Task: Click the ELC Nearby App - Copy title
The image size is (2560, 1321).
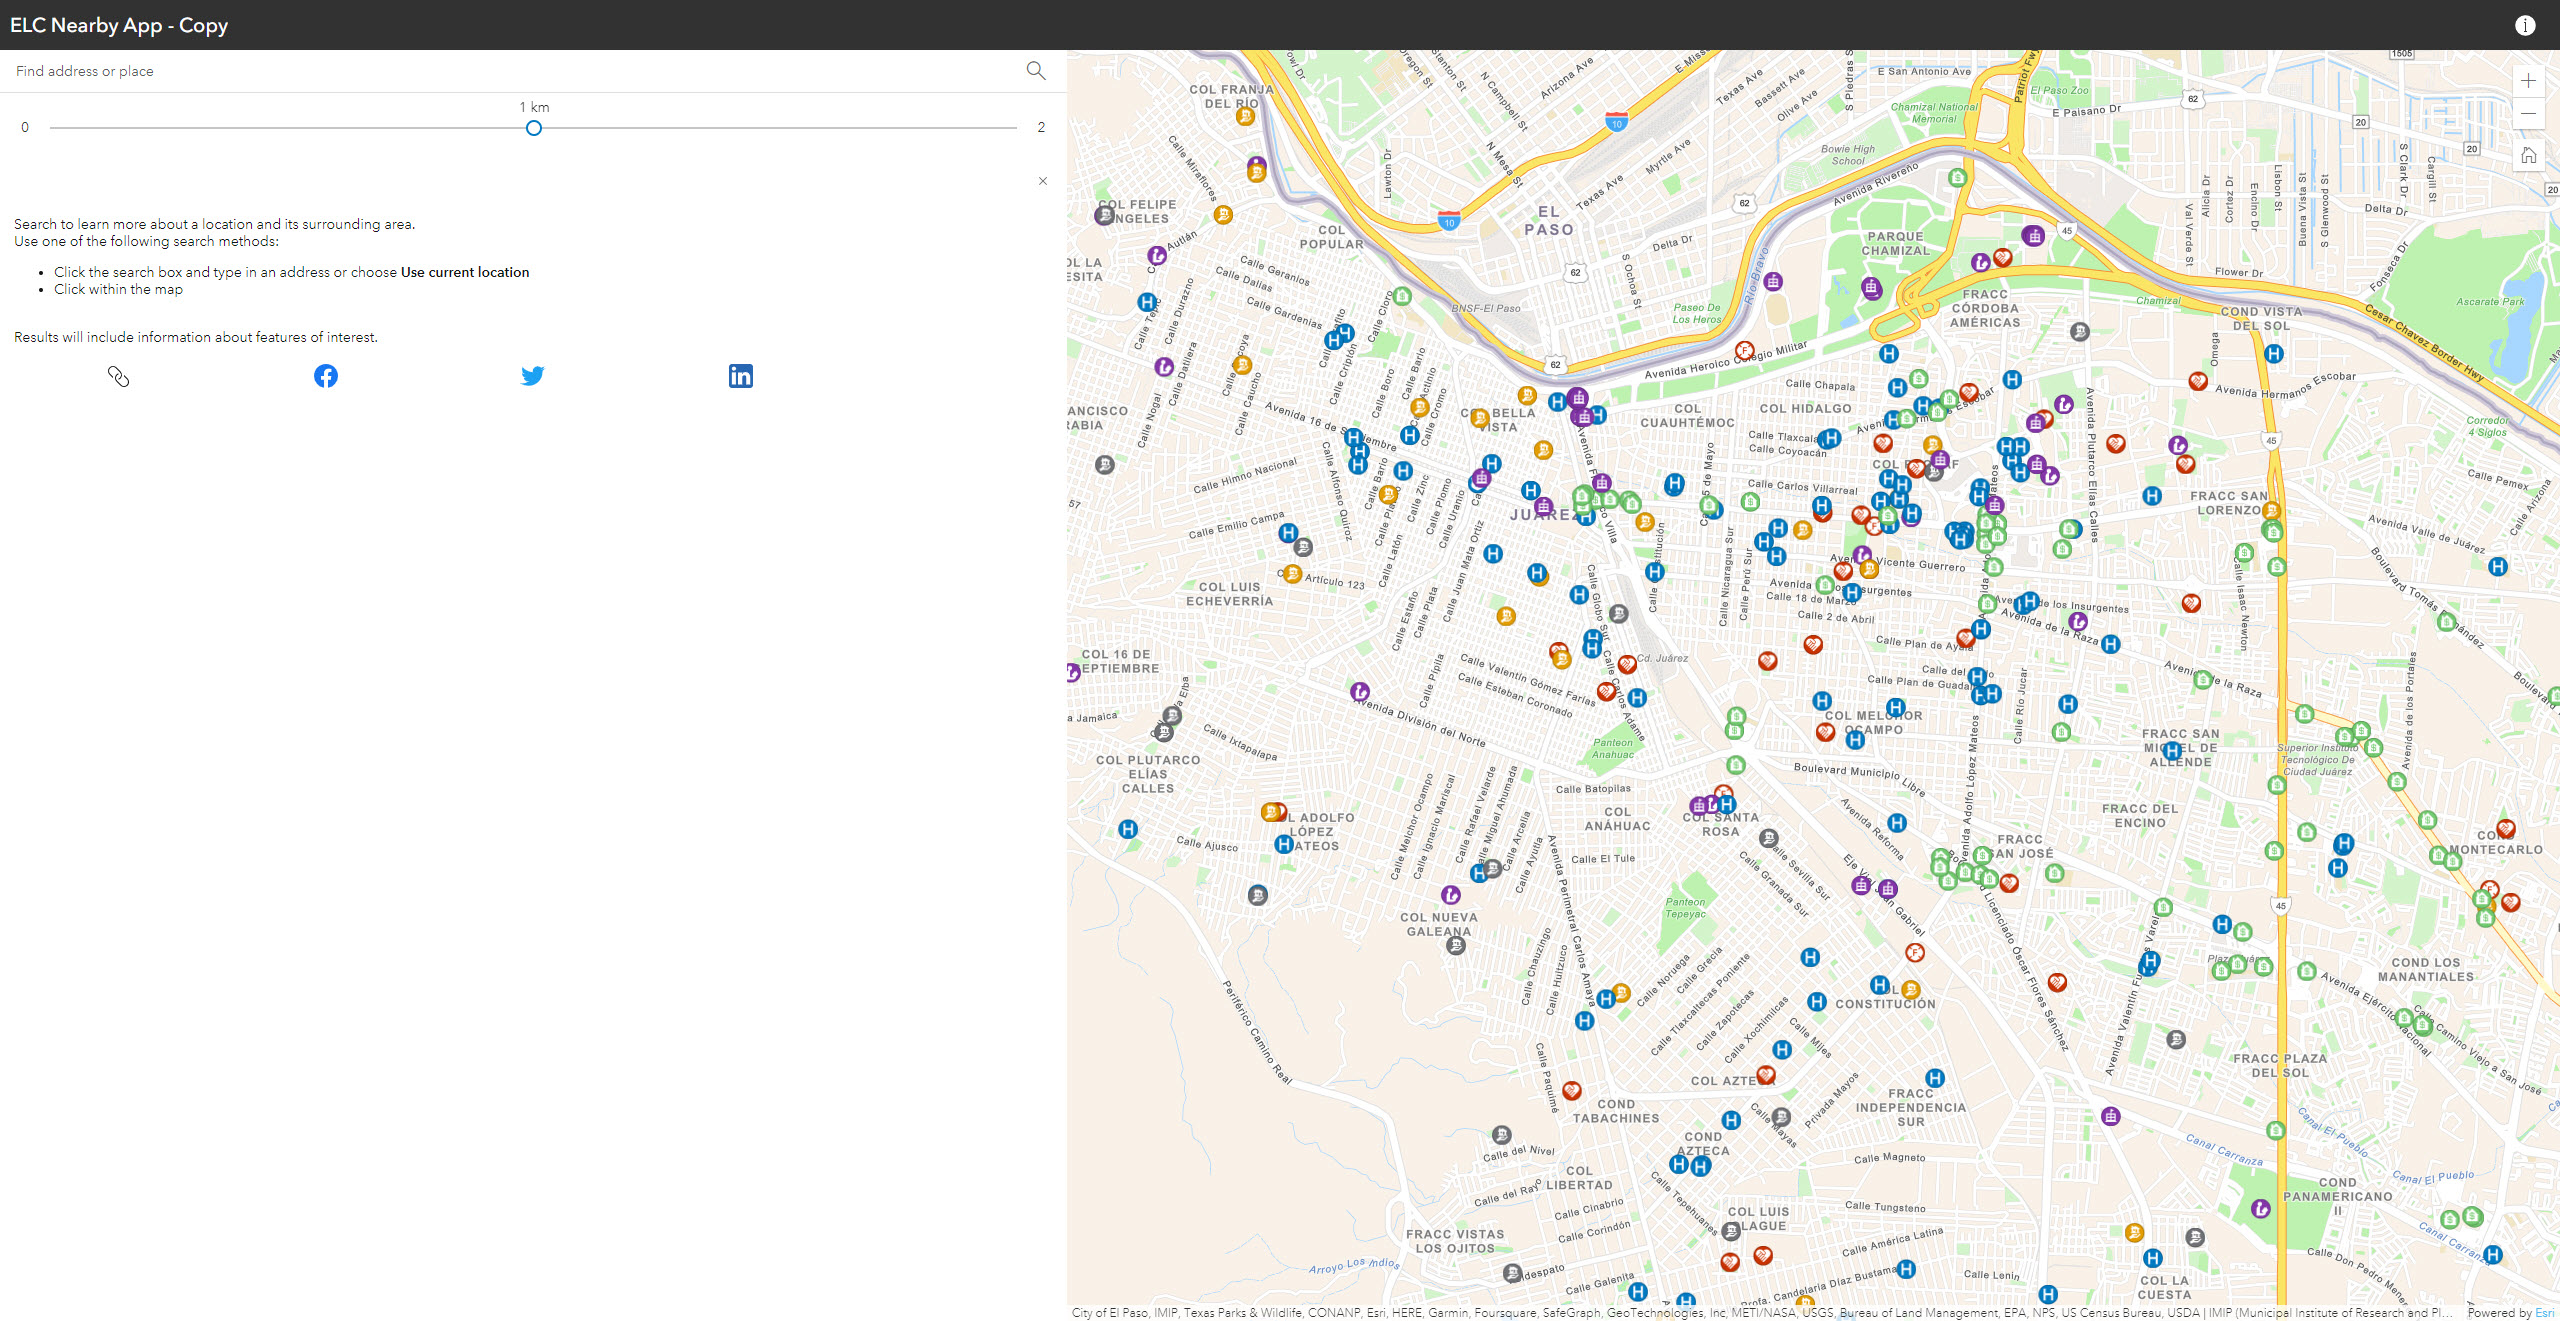Action: pyautogui.click(x=119, y=25)
